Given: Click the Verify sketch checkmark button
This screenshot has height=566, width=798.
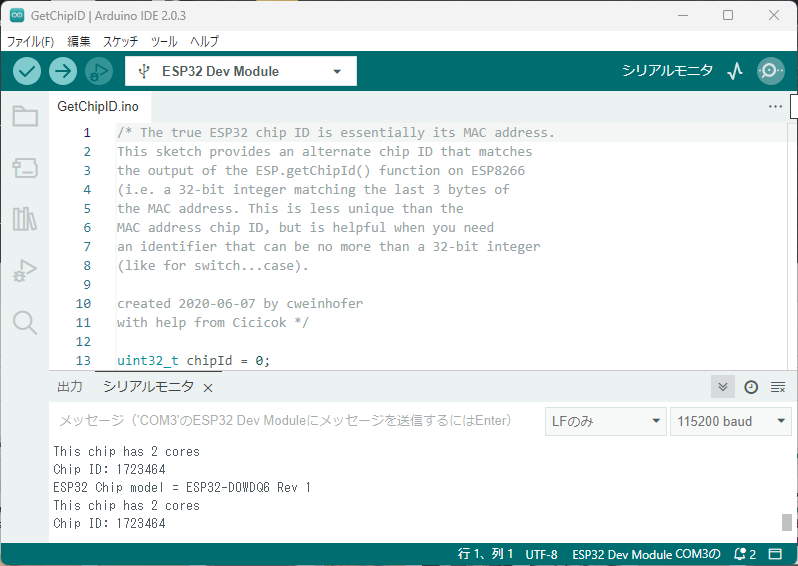Looking at the screenshot, I should (27, 71).
